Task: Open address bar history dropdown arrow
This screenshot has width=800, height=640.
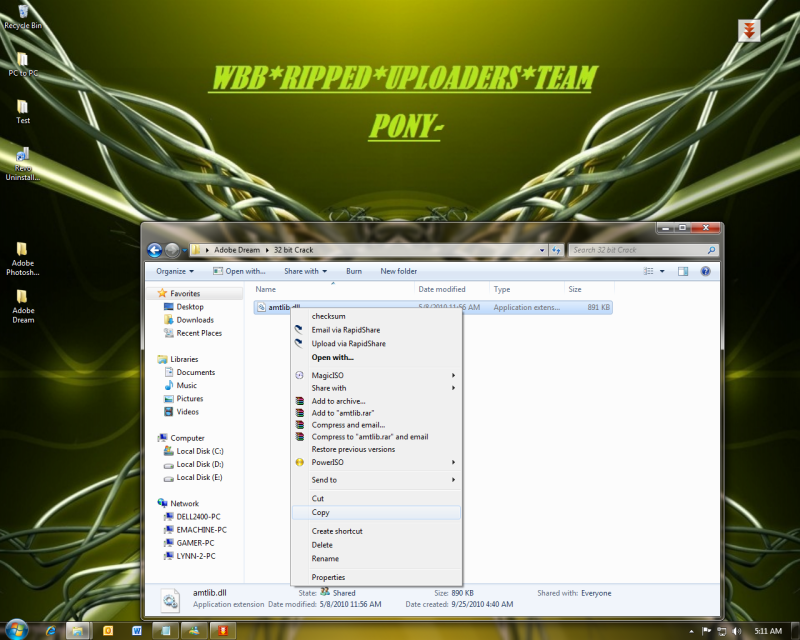Action: (x=542, y=250)
